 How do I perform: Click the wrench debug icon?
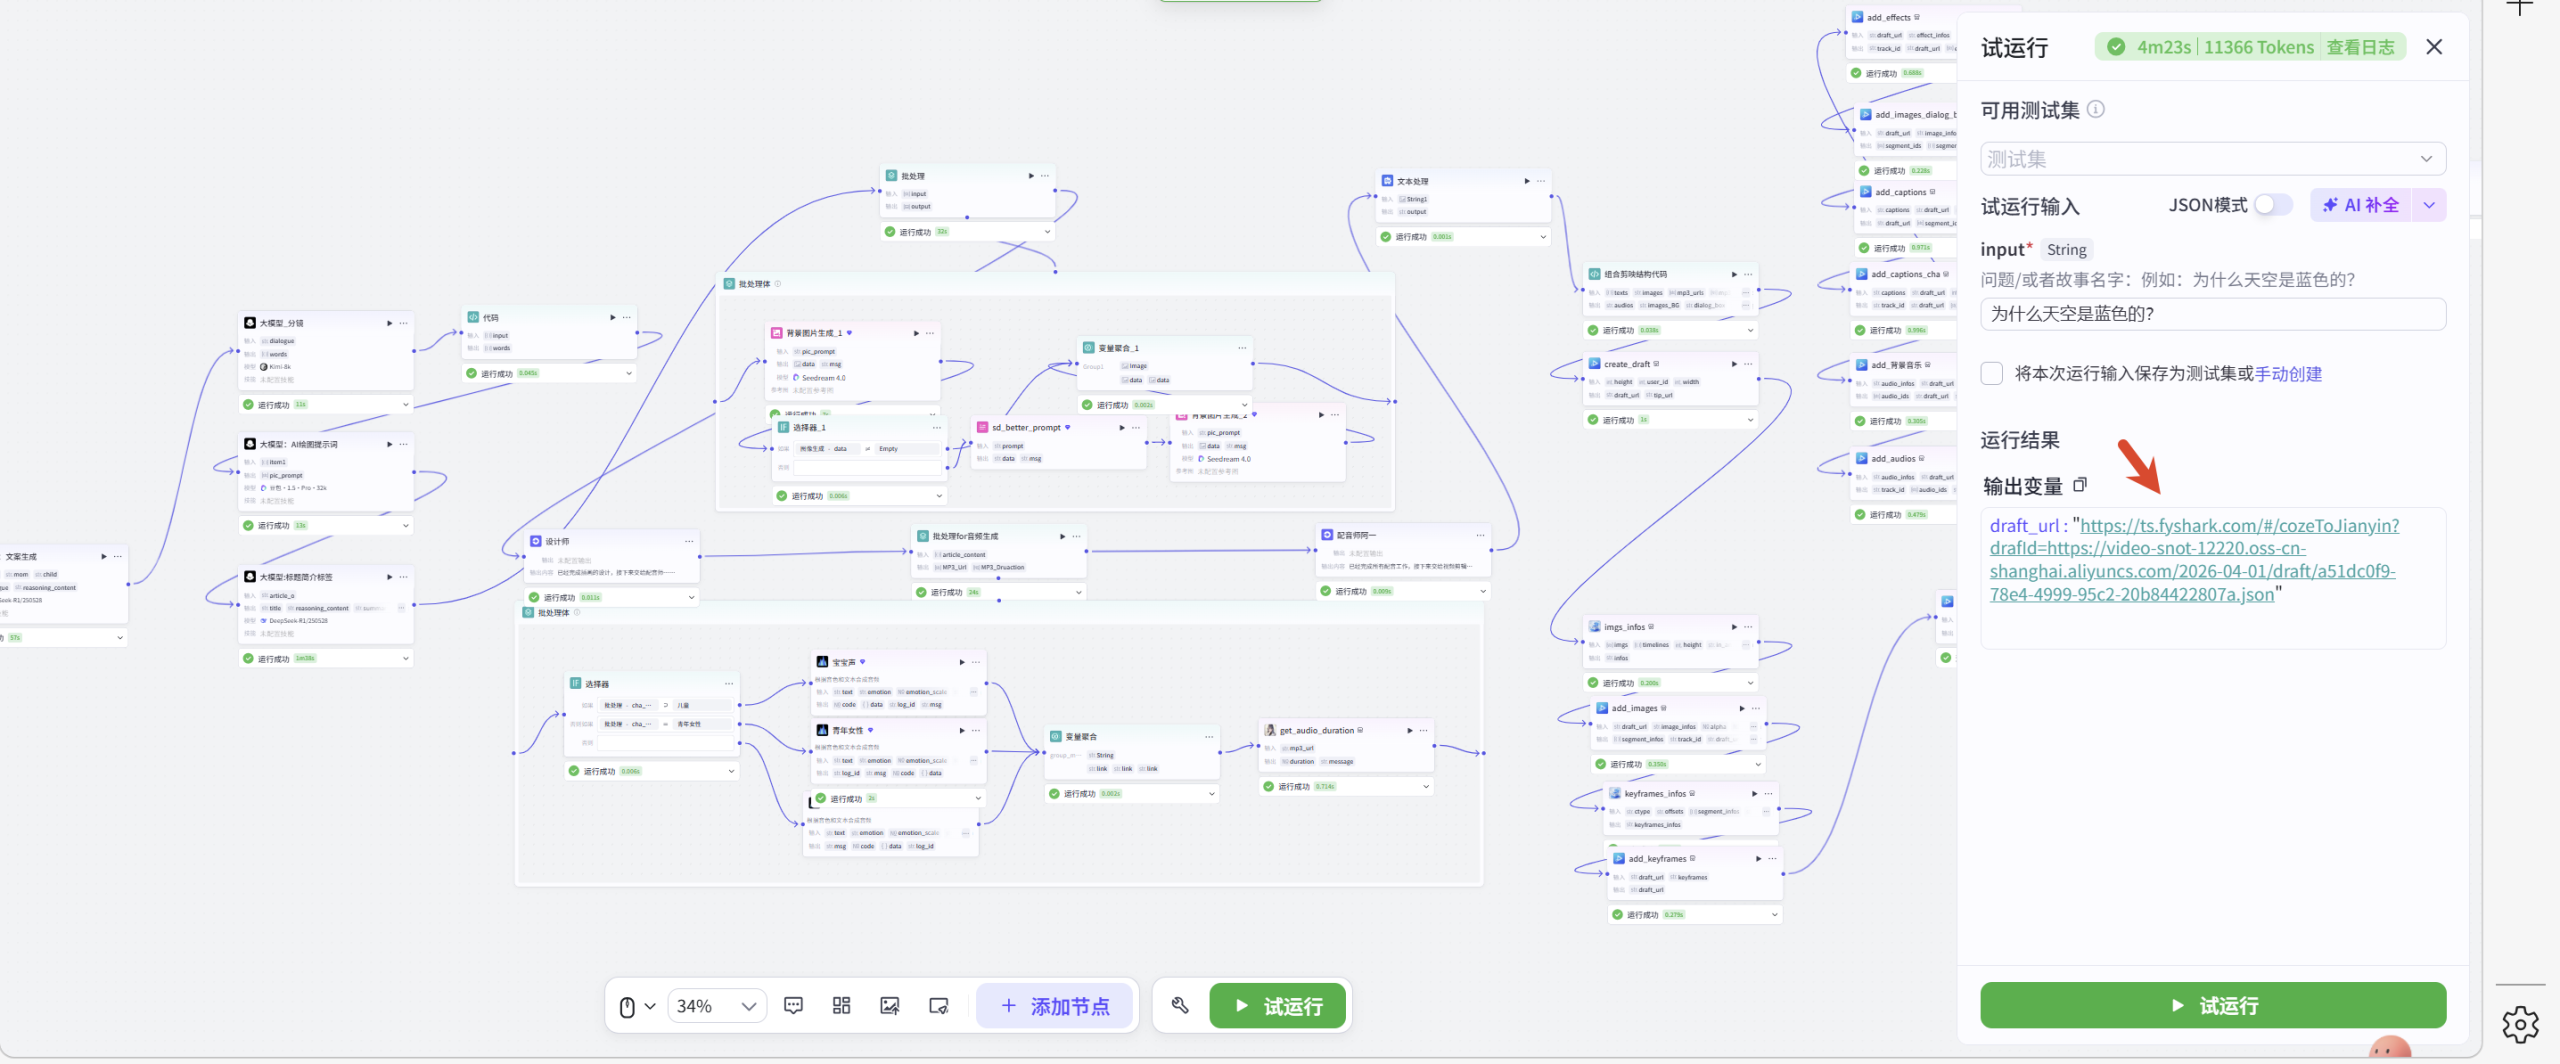(x=1180, y=1006)
